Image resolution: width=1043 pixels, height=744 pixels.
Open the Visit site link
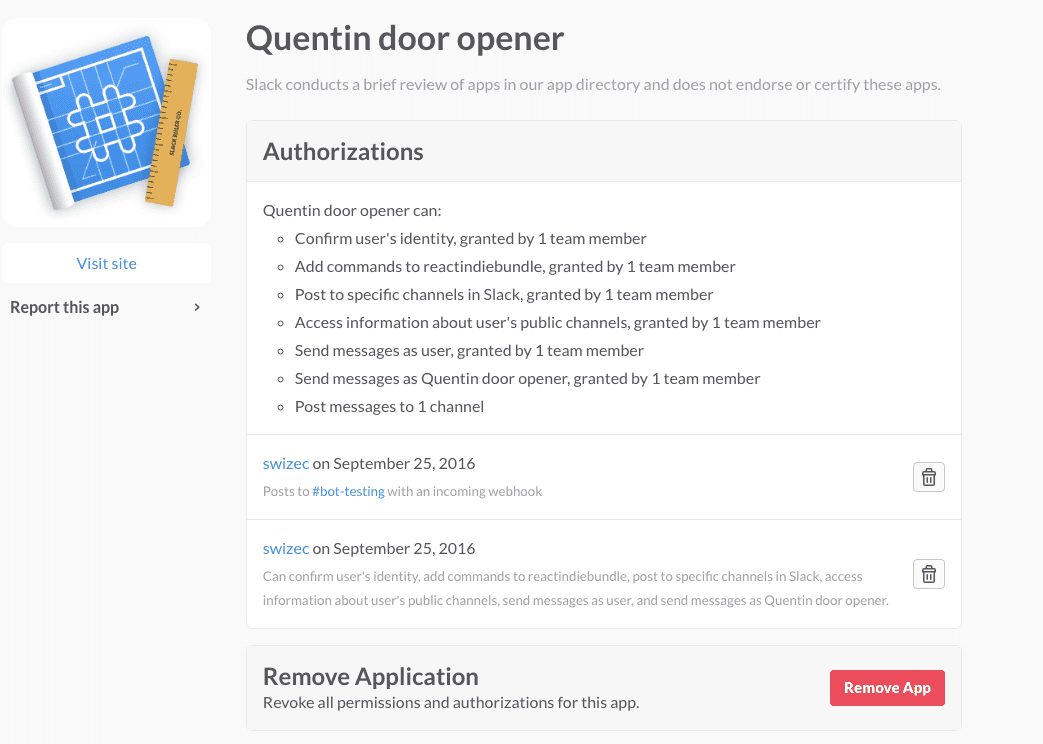(106, 263)
